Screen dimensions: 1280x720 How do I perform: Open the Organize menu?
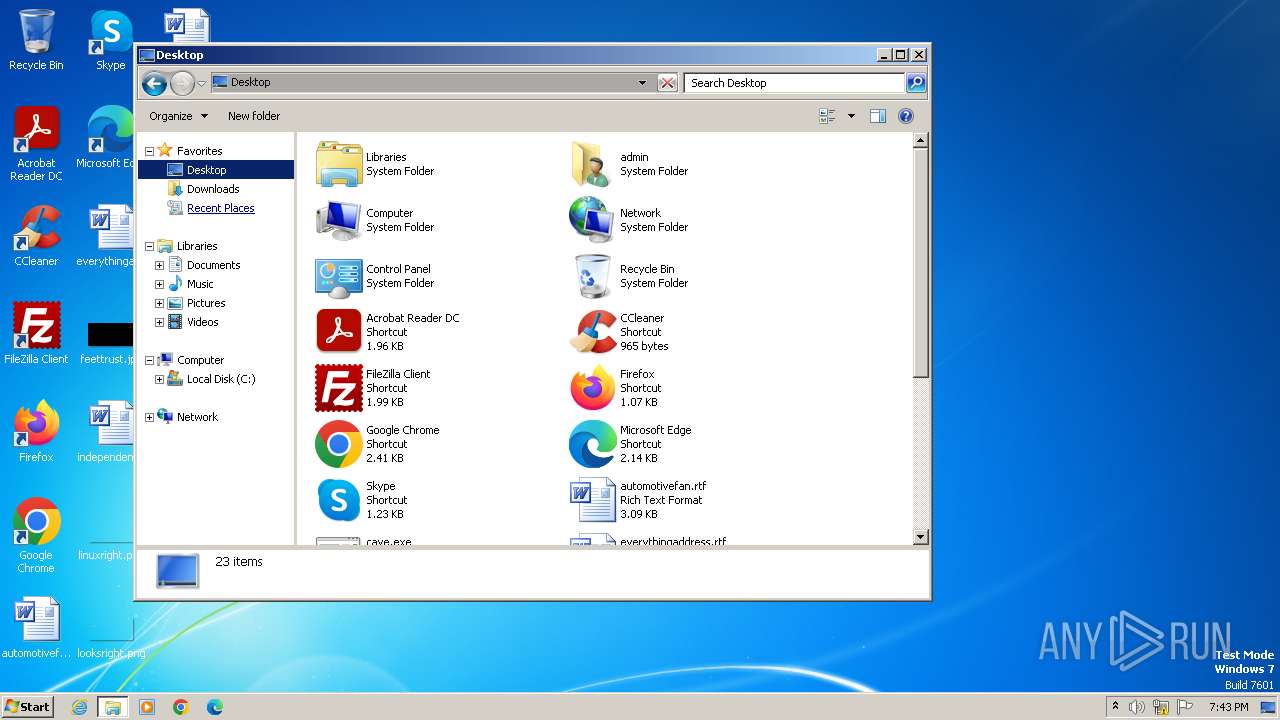[x=178, y=116]
